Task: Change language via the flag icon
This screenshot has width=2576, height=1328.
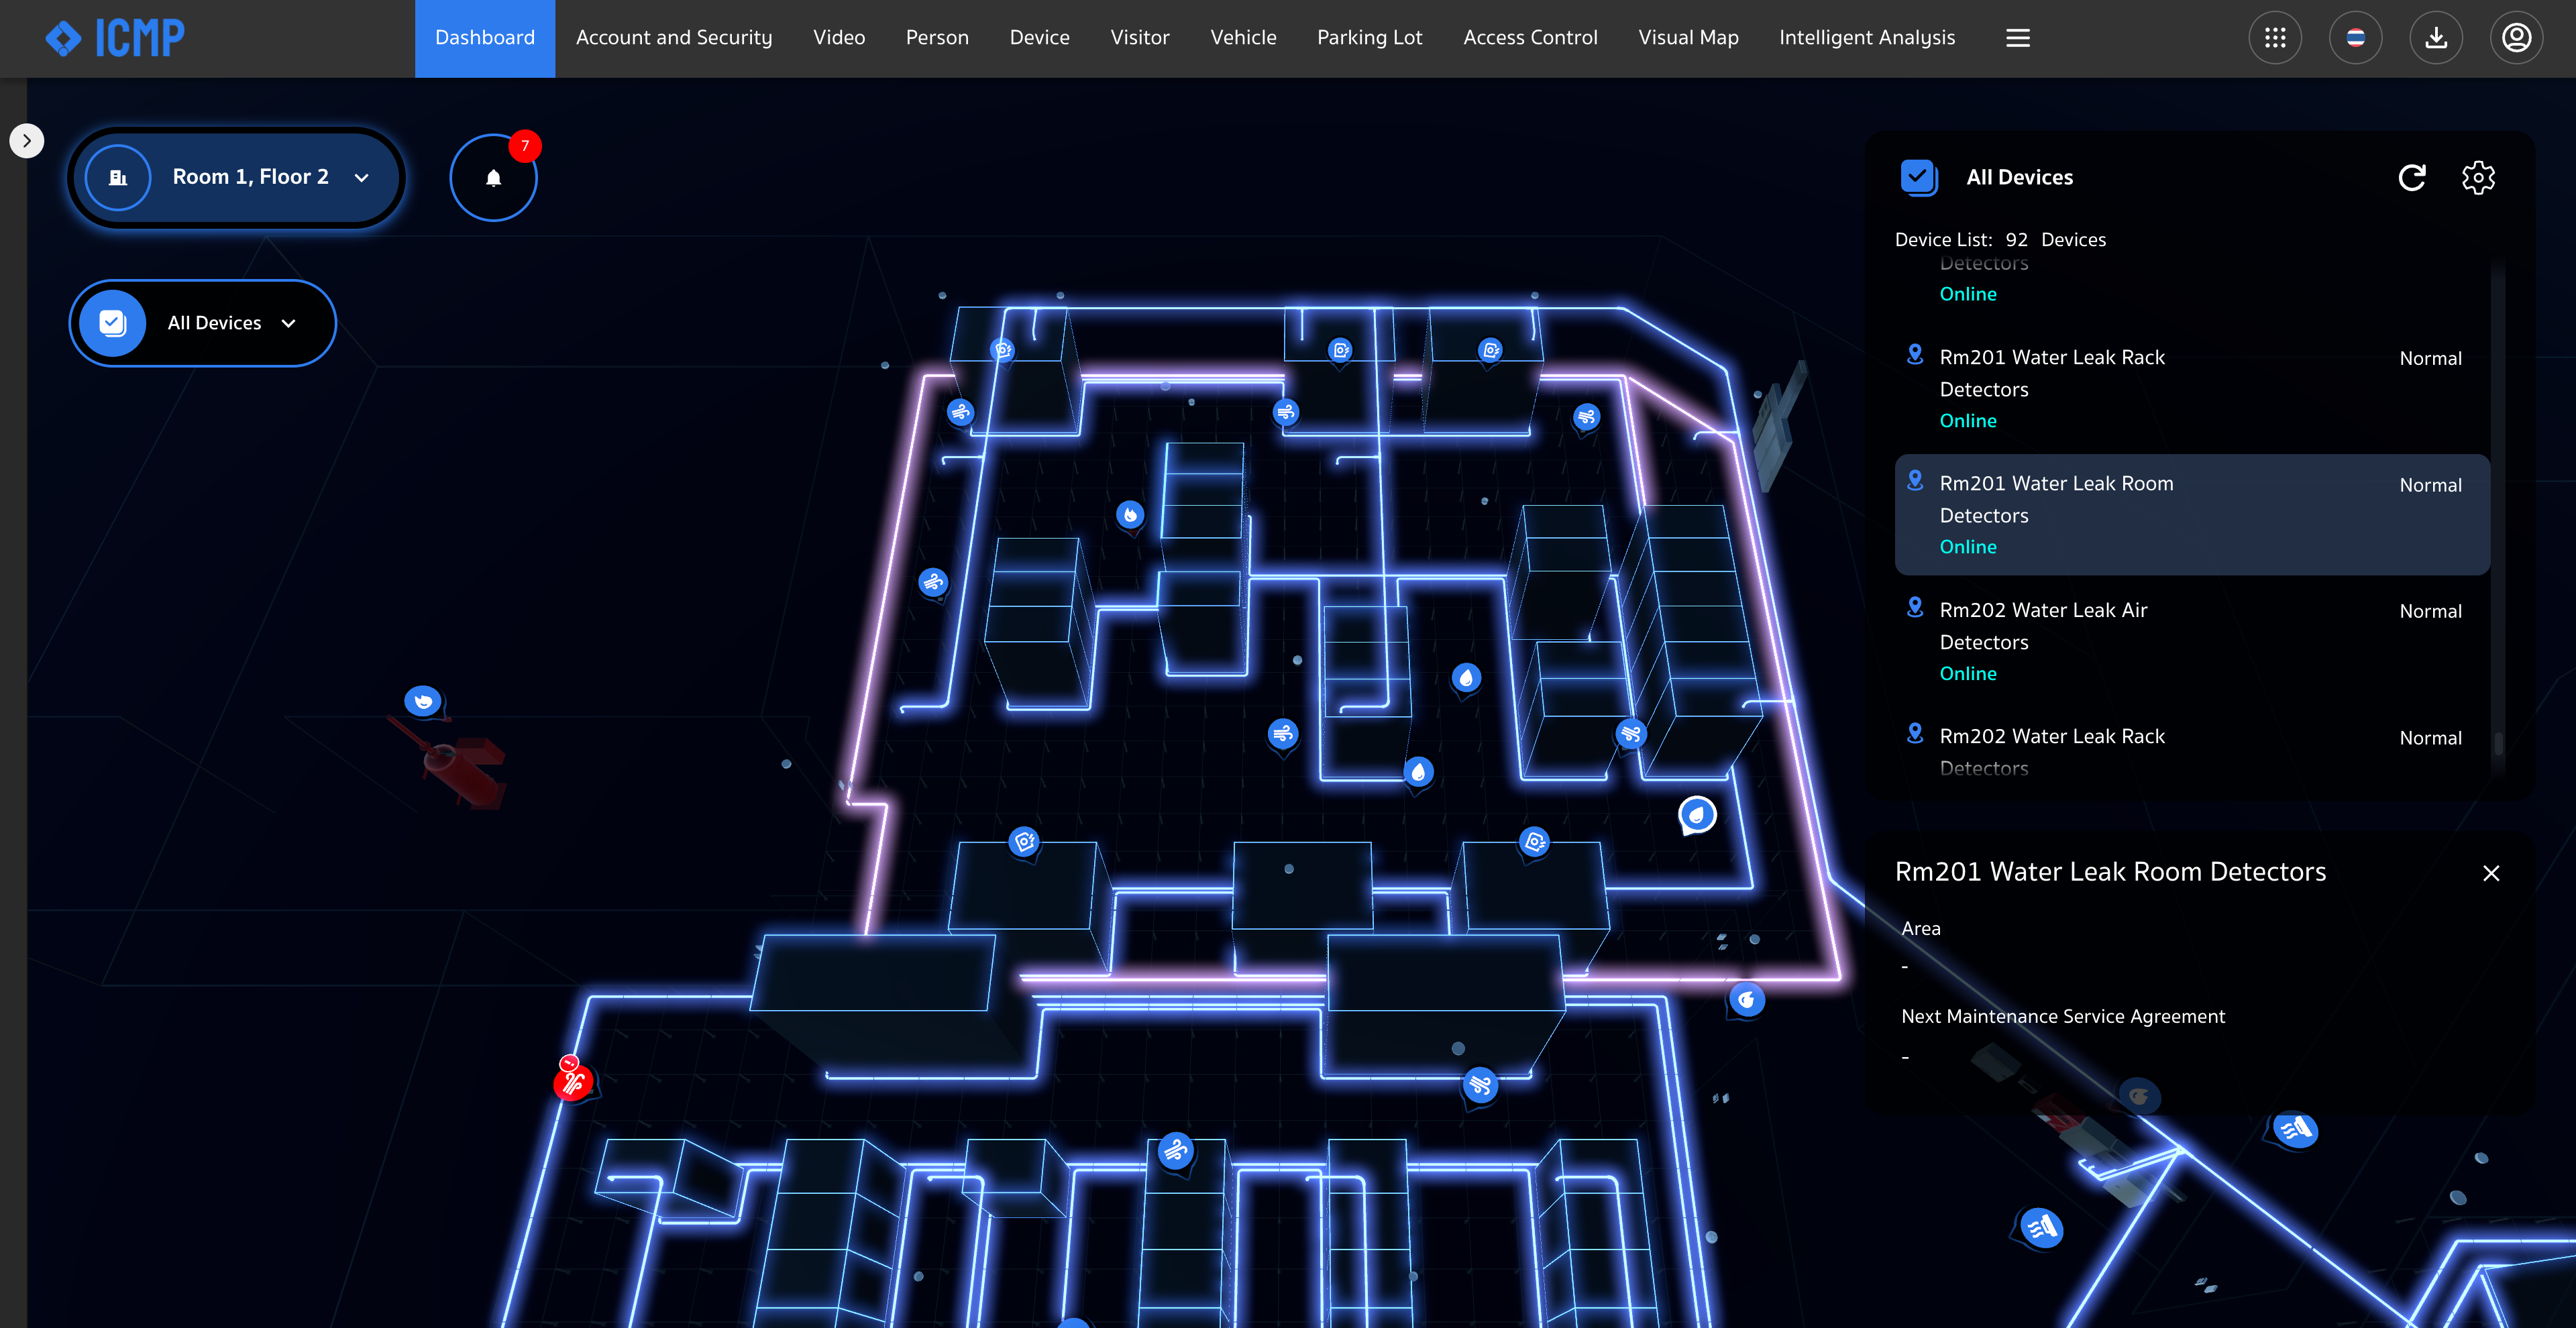Action: pos(2355,38)
